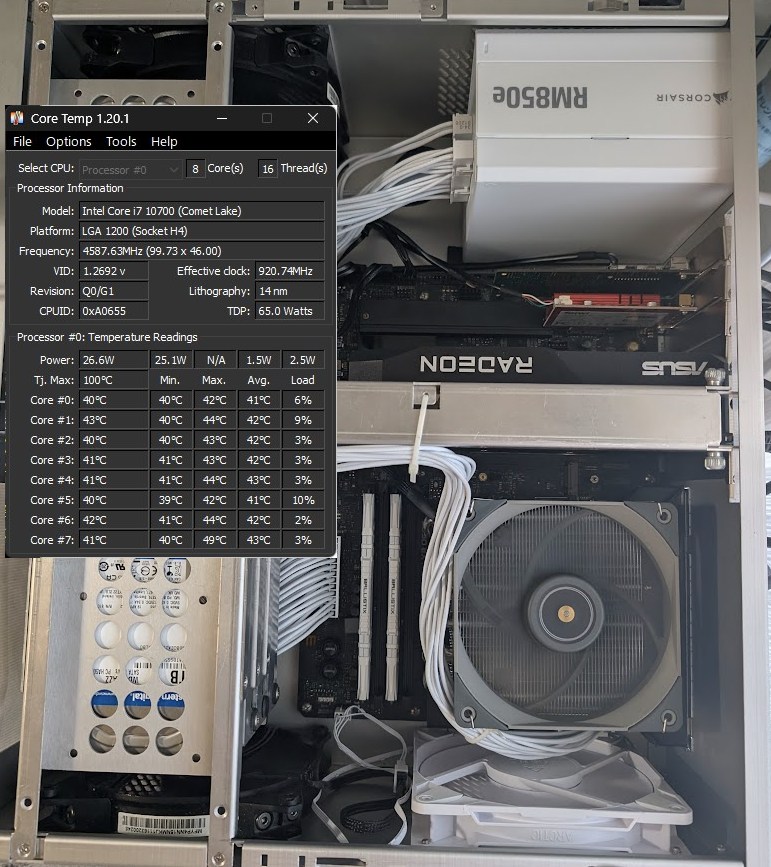This screenshot has width=771, height=867.
Task: Click the Avg. column header
Action: click(x=258, y=380)
